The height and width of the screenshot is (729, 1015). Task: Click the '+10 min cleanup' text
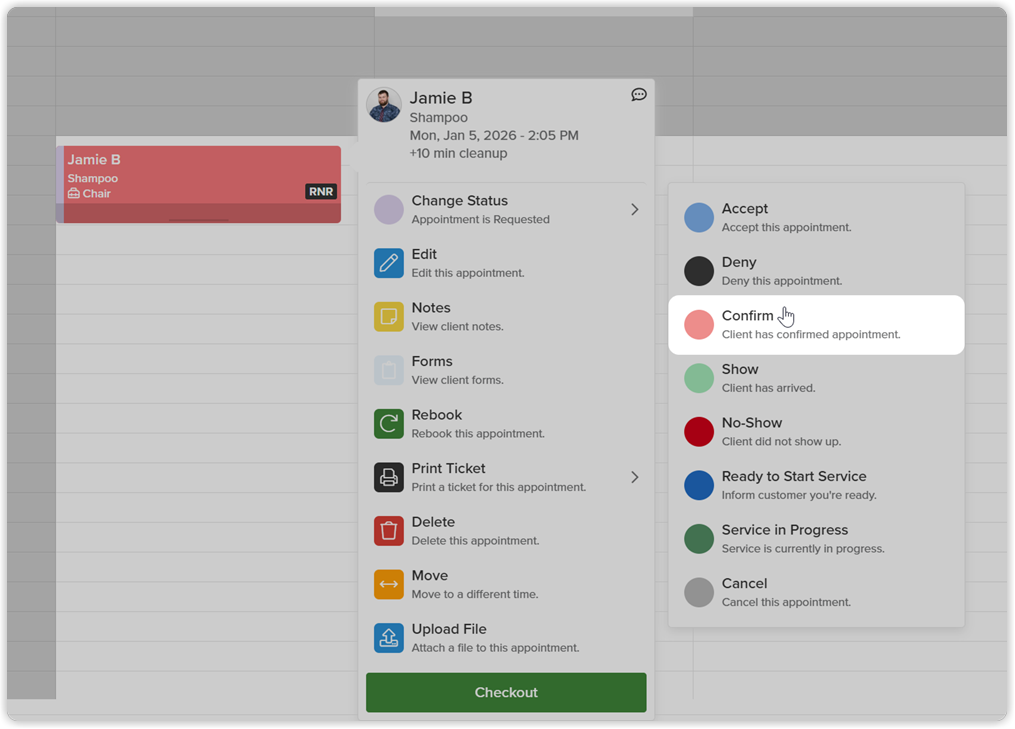458,153
